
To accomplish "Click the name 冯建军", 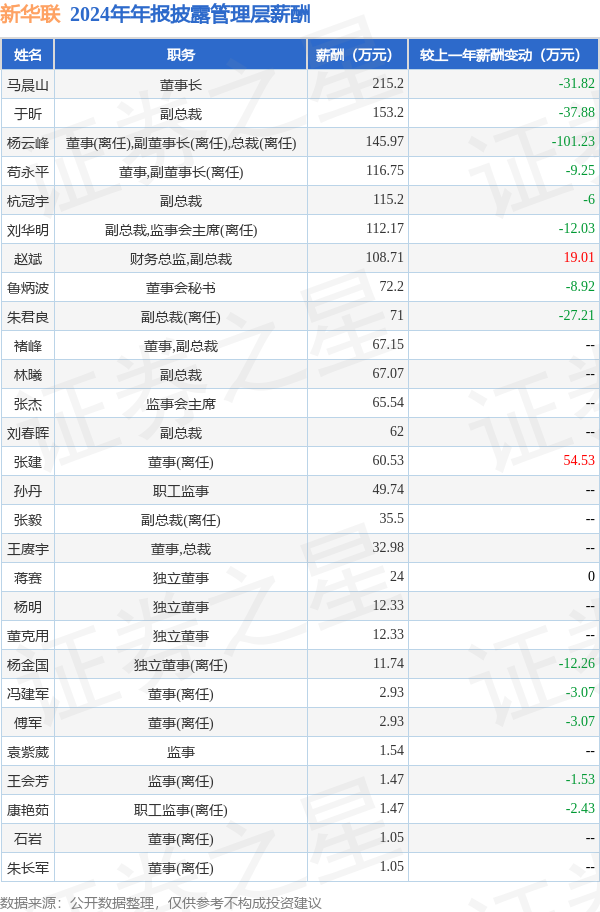I will tap(28, 694).
